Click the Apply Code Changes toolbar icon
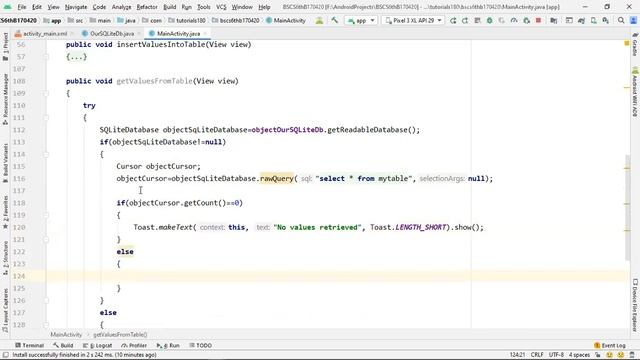The height and width of the screenshot is (360, 640). (477, 20)
